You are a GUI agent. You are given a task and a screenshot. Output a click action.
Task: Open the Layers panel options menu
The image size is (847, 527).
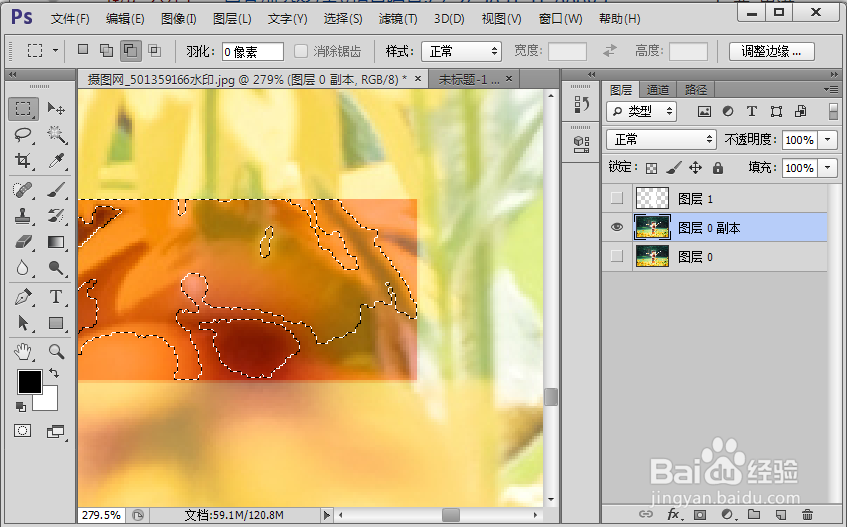point(831,89)
